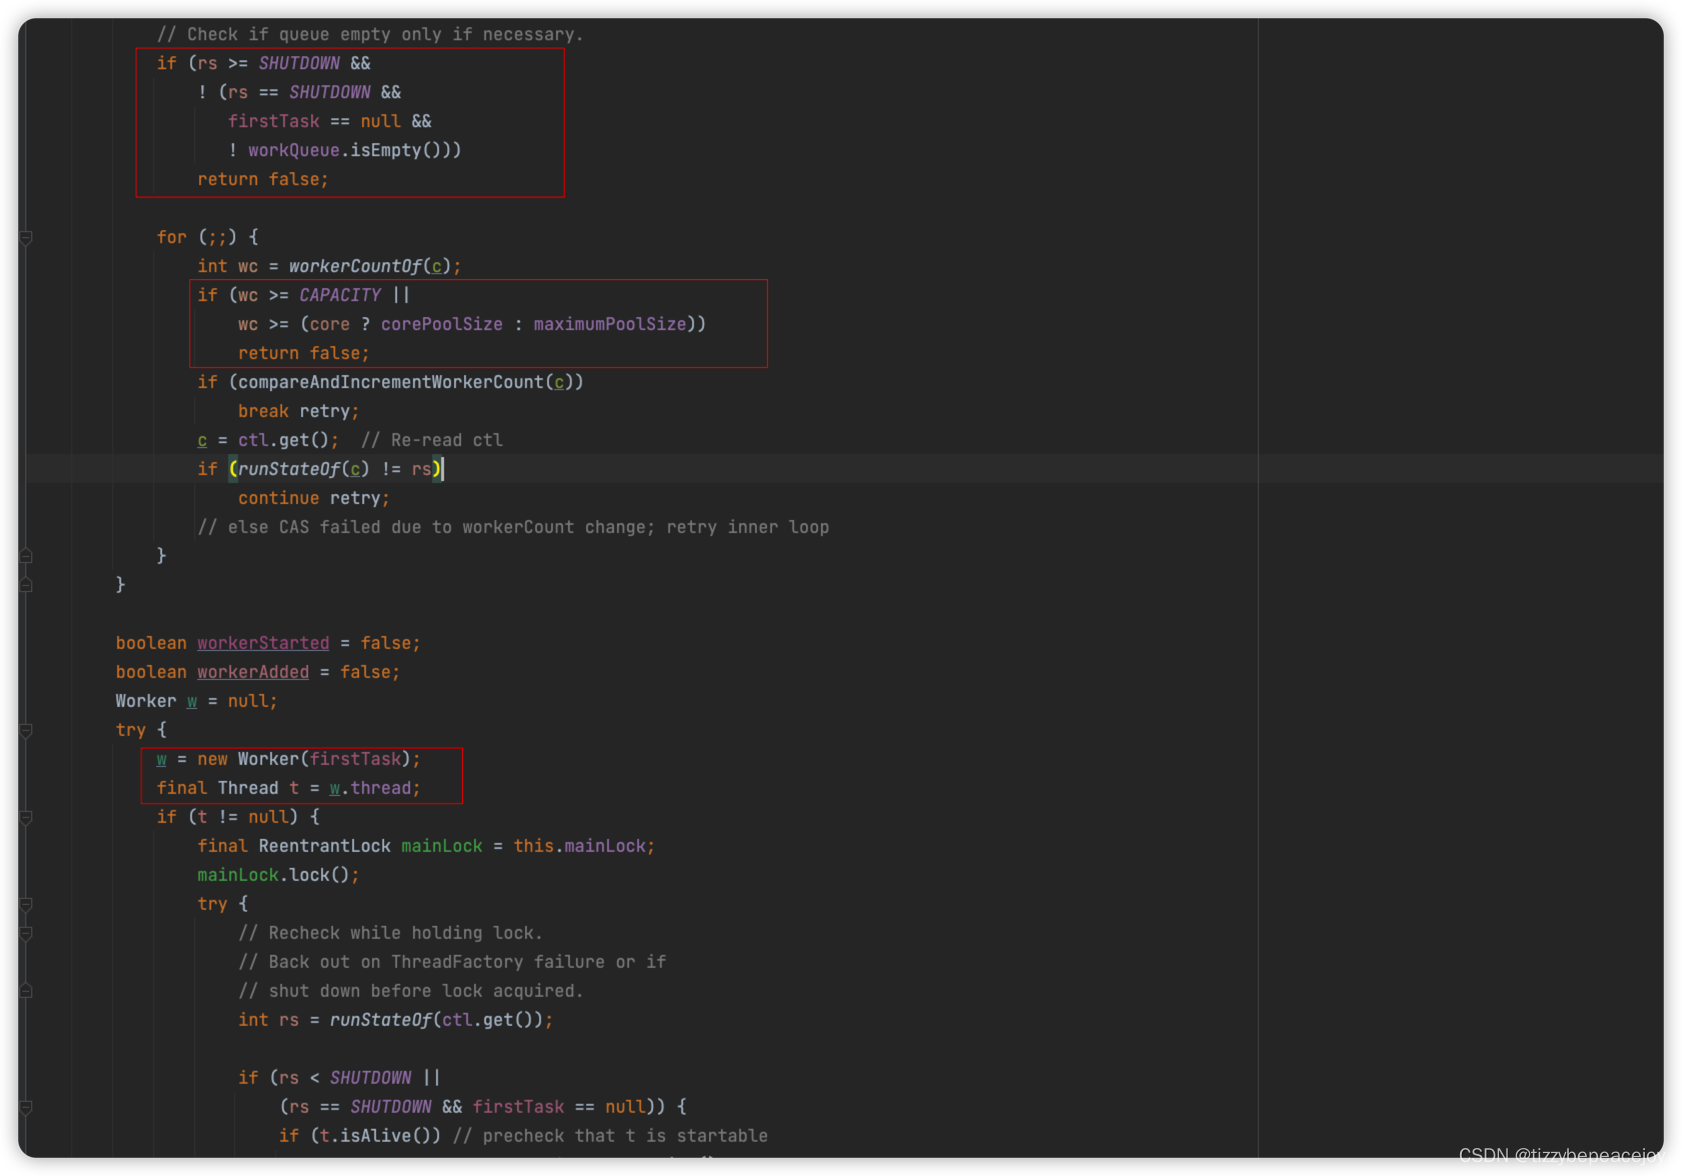The image size is (1682, 1176).
Task: Click runStateOf(ctl.get()) in int rs line
Action: [436, 1020]
